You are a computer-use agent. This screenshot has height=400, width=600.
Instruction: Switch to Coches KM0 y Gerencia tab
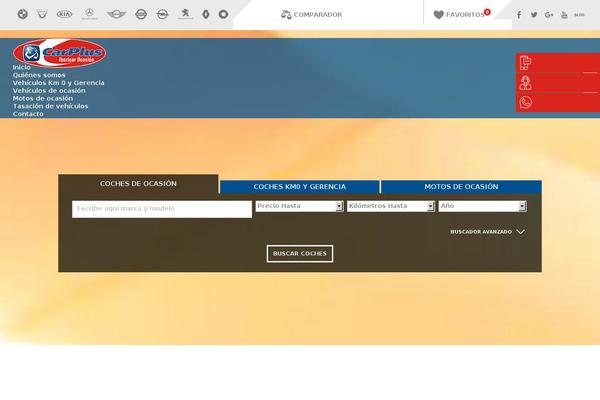click(x=300, y=187)
